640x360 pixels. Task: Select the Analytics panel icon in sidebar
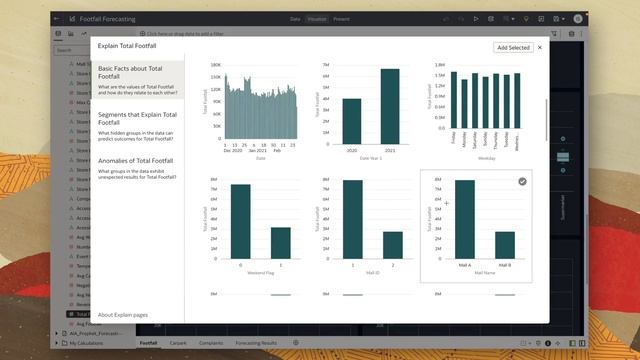tap(84, 34)
